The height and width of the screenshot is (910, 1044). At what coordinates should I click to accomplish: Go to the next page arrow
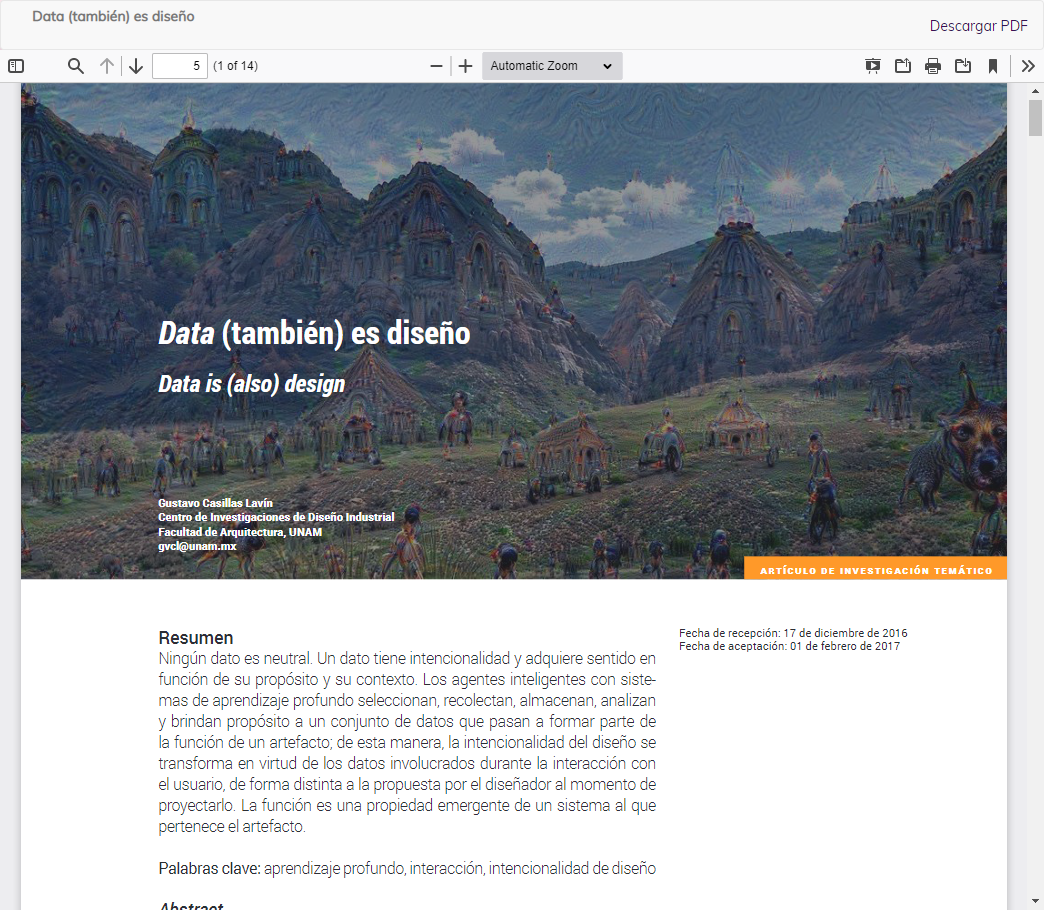[x=136, y=66]
